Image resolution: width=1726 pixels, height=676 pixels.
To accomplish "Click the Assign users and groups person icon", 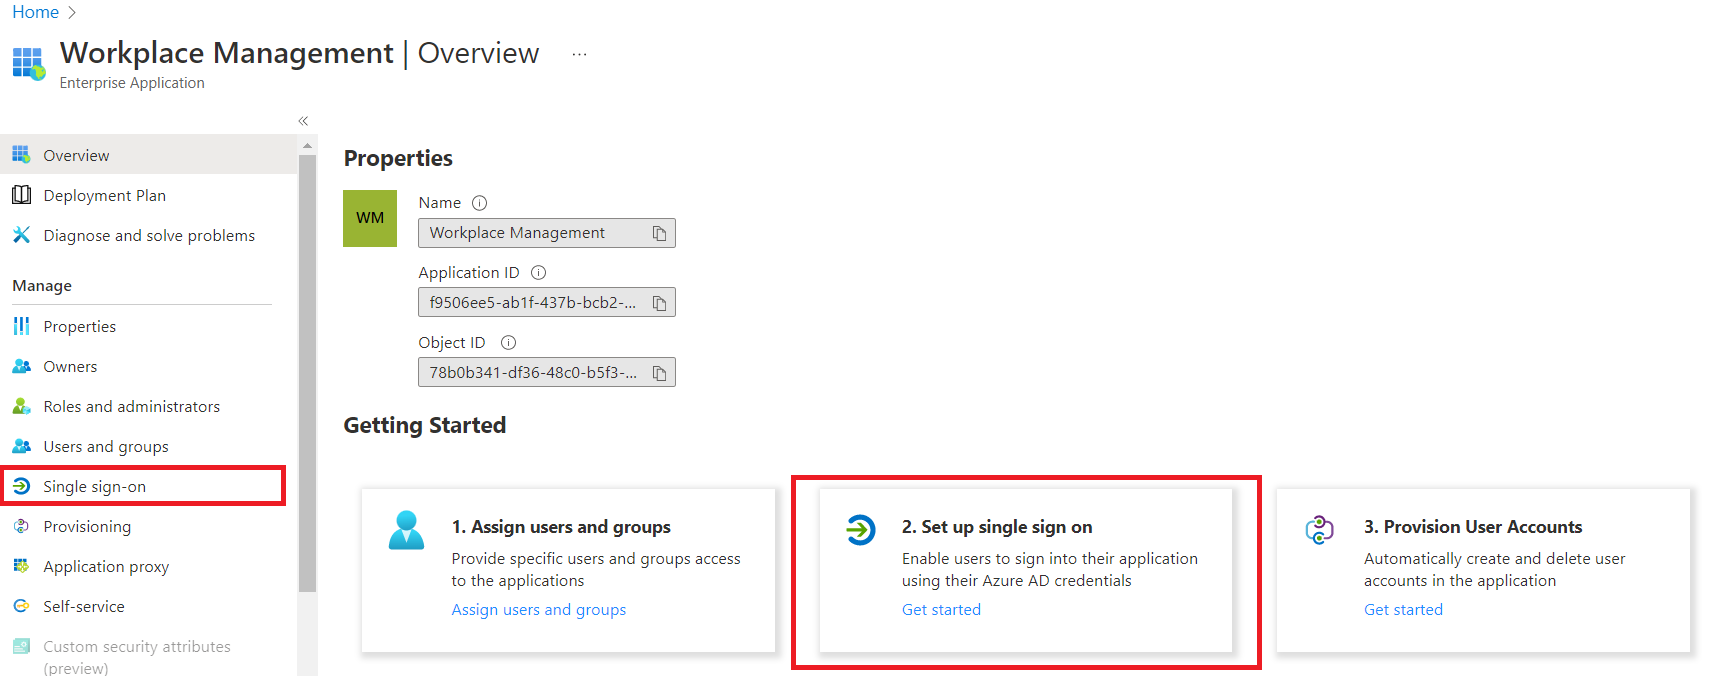I will click(x=406, y=530).
